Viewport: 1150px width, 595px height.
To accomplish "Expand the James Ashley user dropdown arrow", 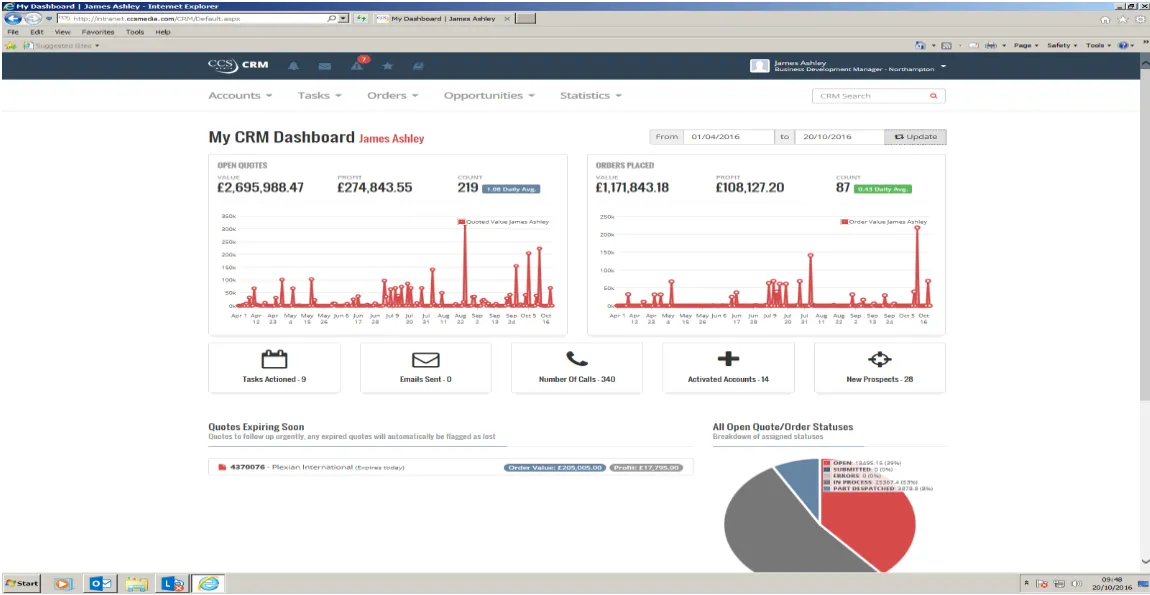I will 943,66.
